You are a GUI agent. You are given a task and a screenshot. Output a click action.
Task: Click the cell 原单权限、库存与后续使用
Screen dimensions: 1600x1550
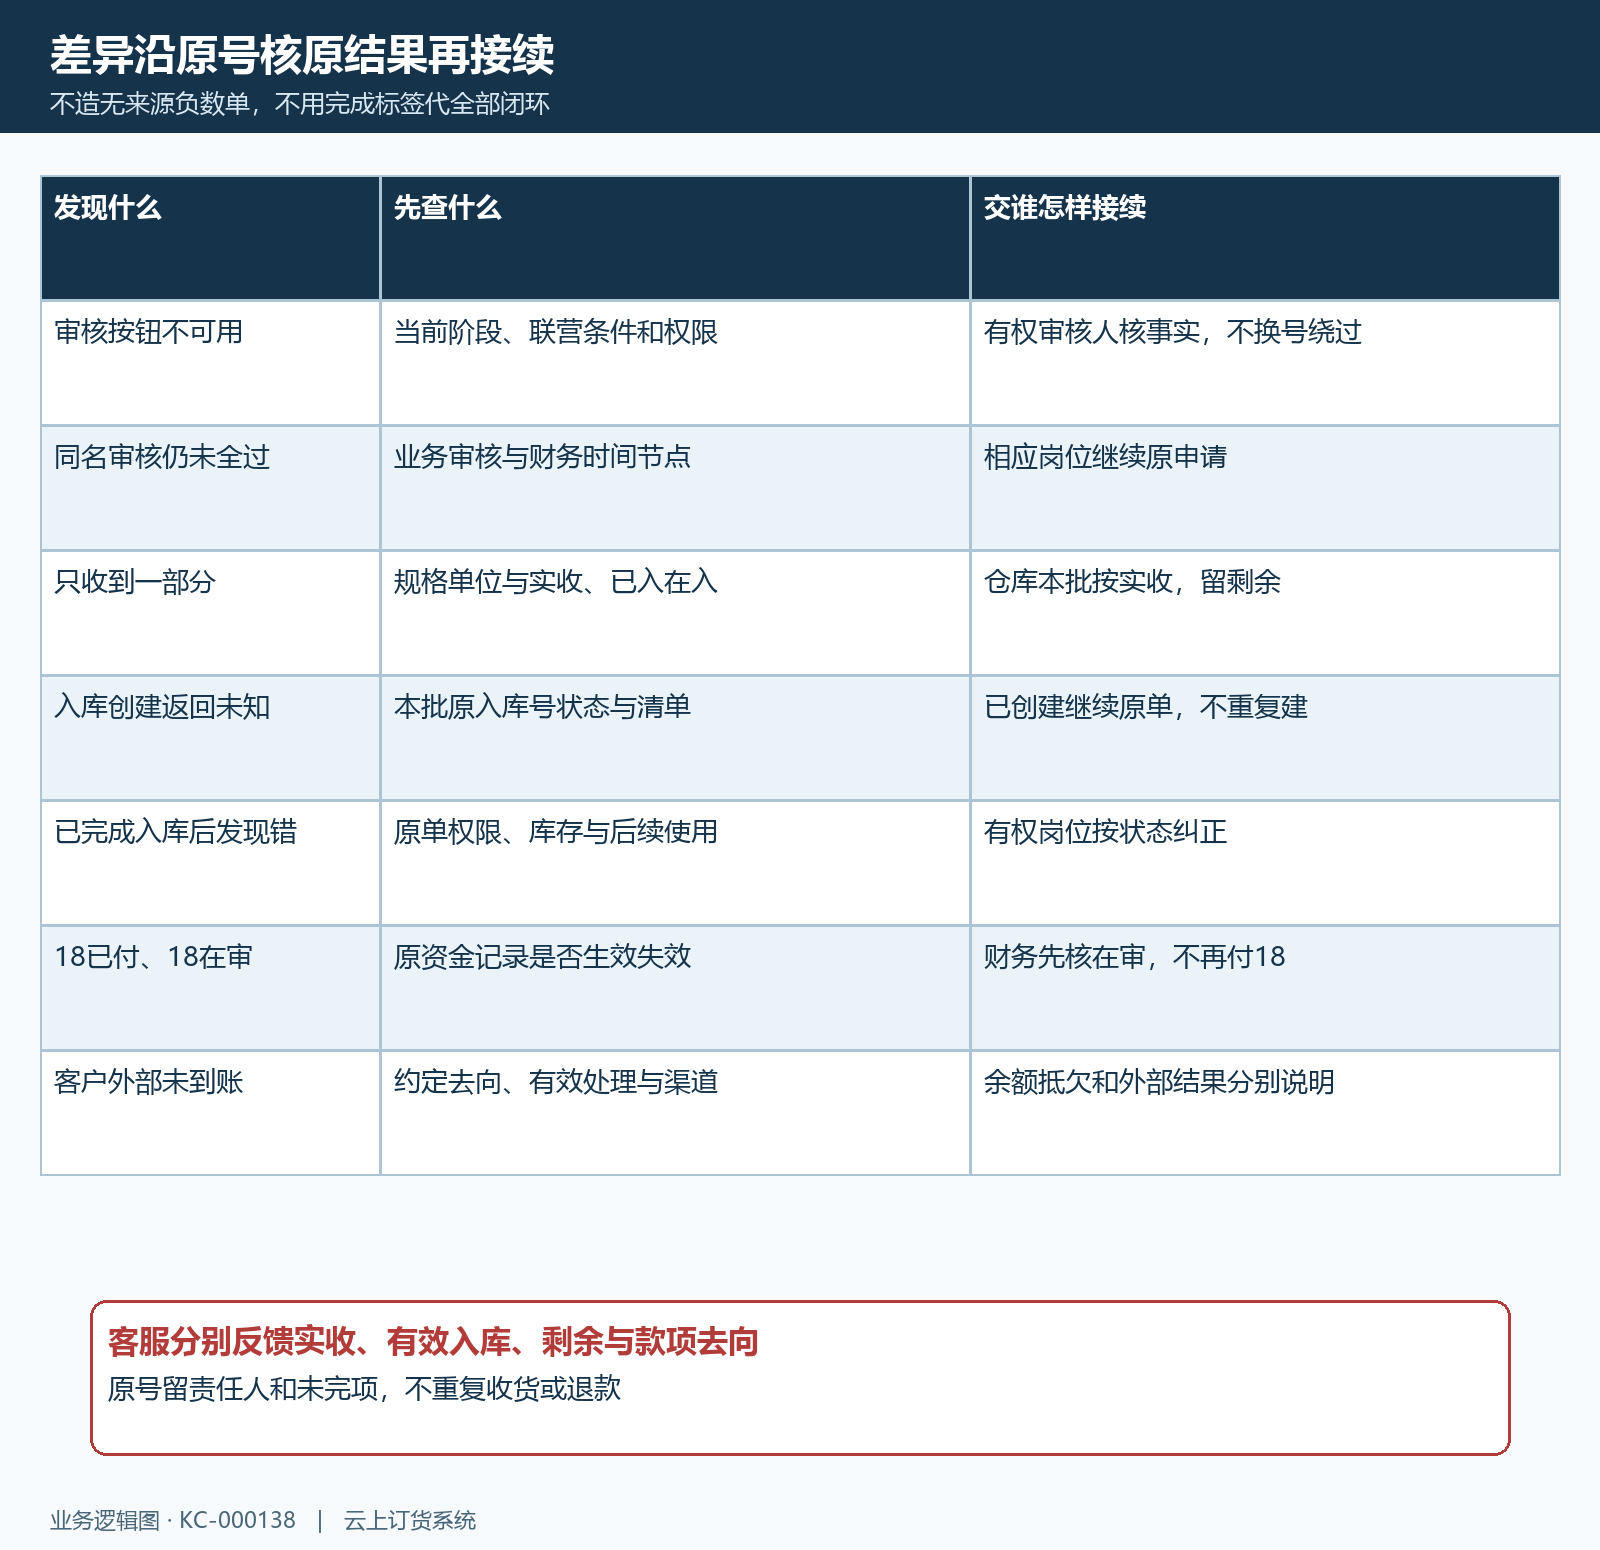point(675,863)
